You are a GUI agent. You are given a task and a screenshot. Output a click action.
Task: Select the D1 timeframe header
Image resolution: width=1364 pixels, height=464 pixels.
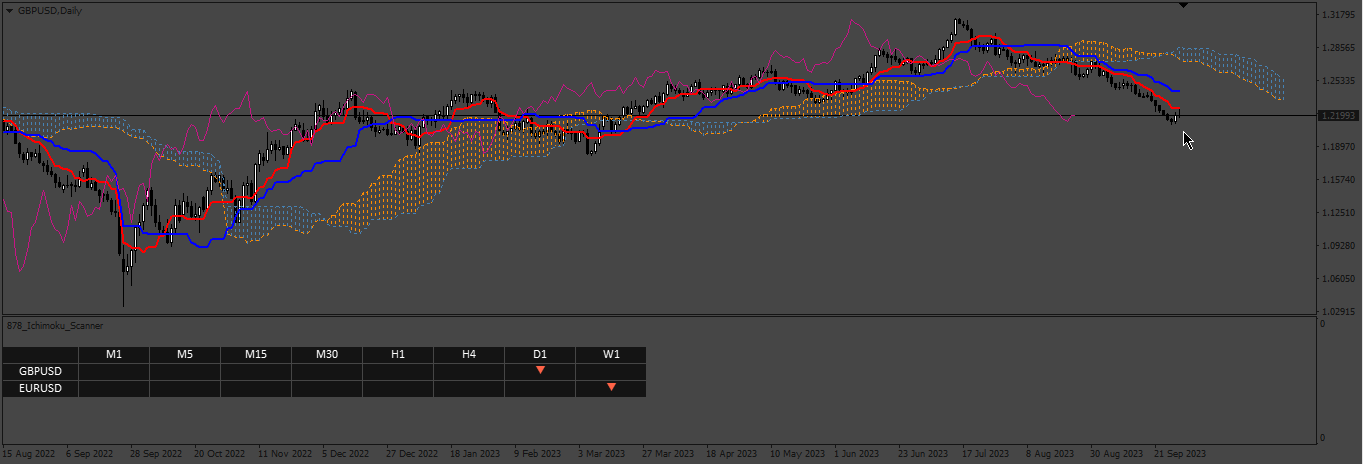[540, 354]
